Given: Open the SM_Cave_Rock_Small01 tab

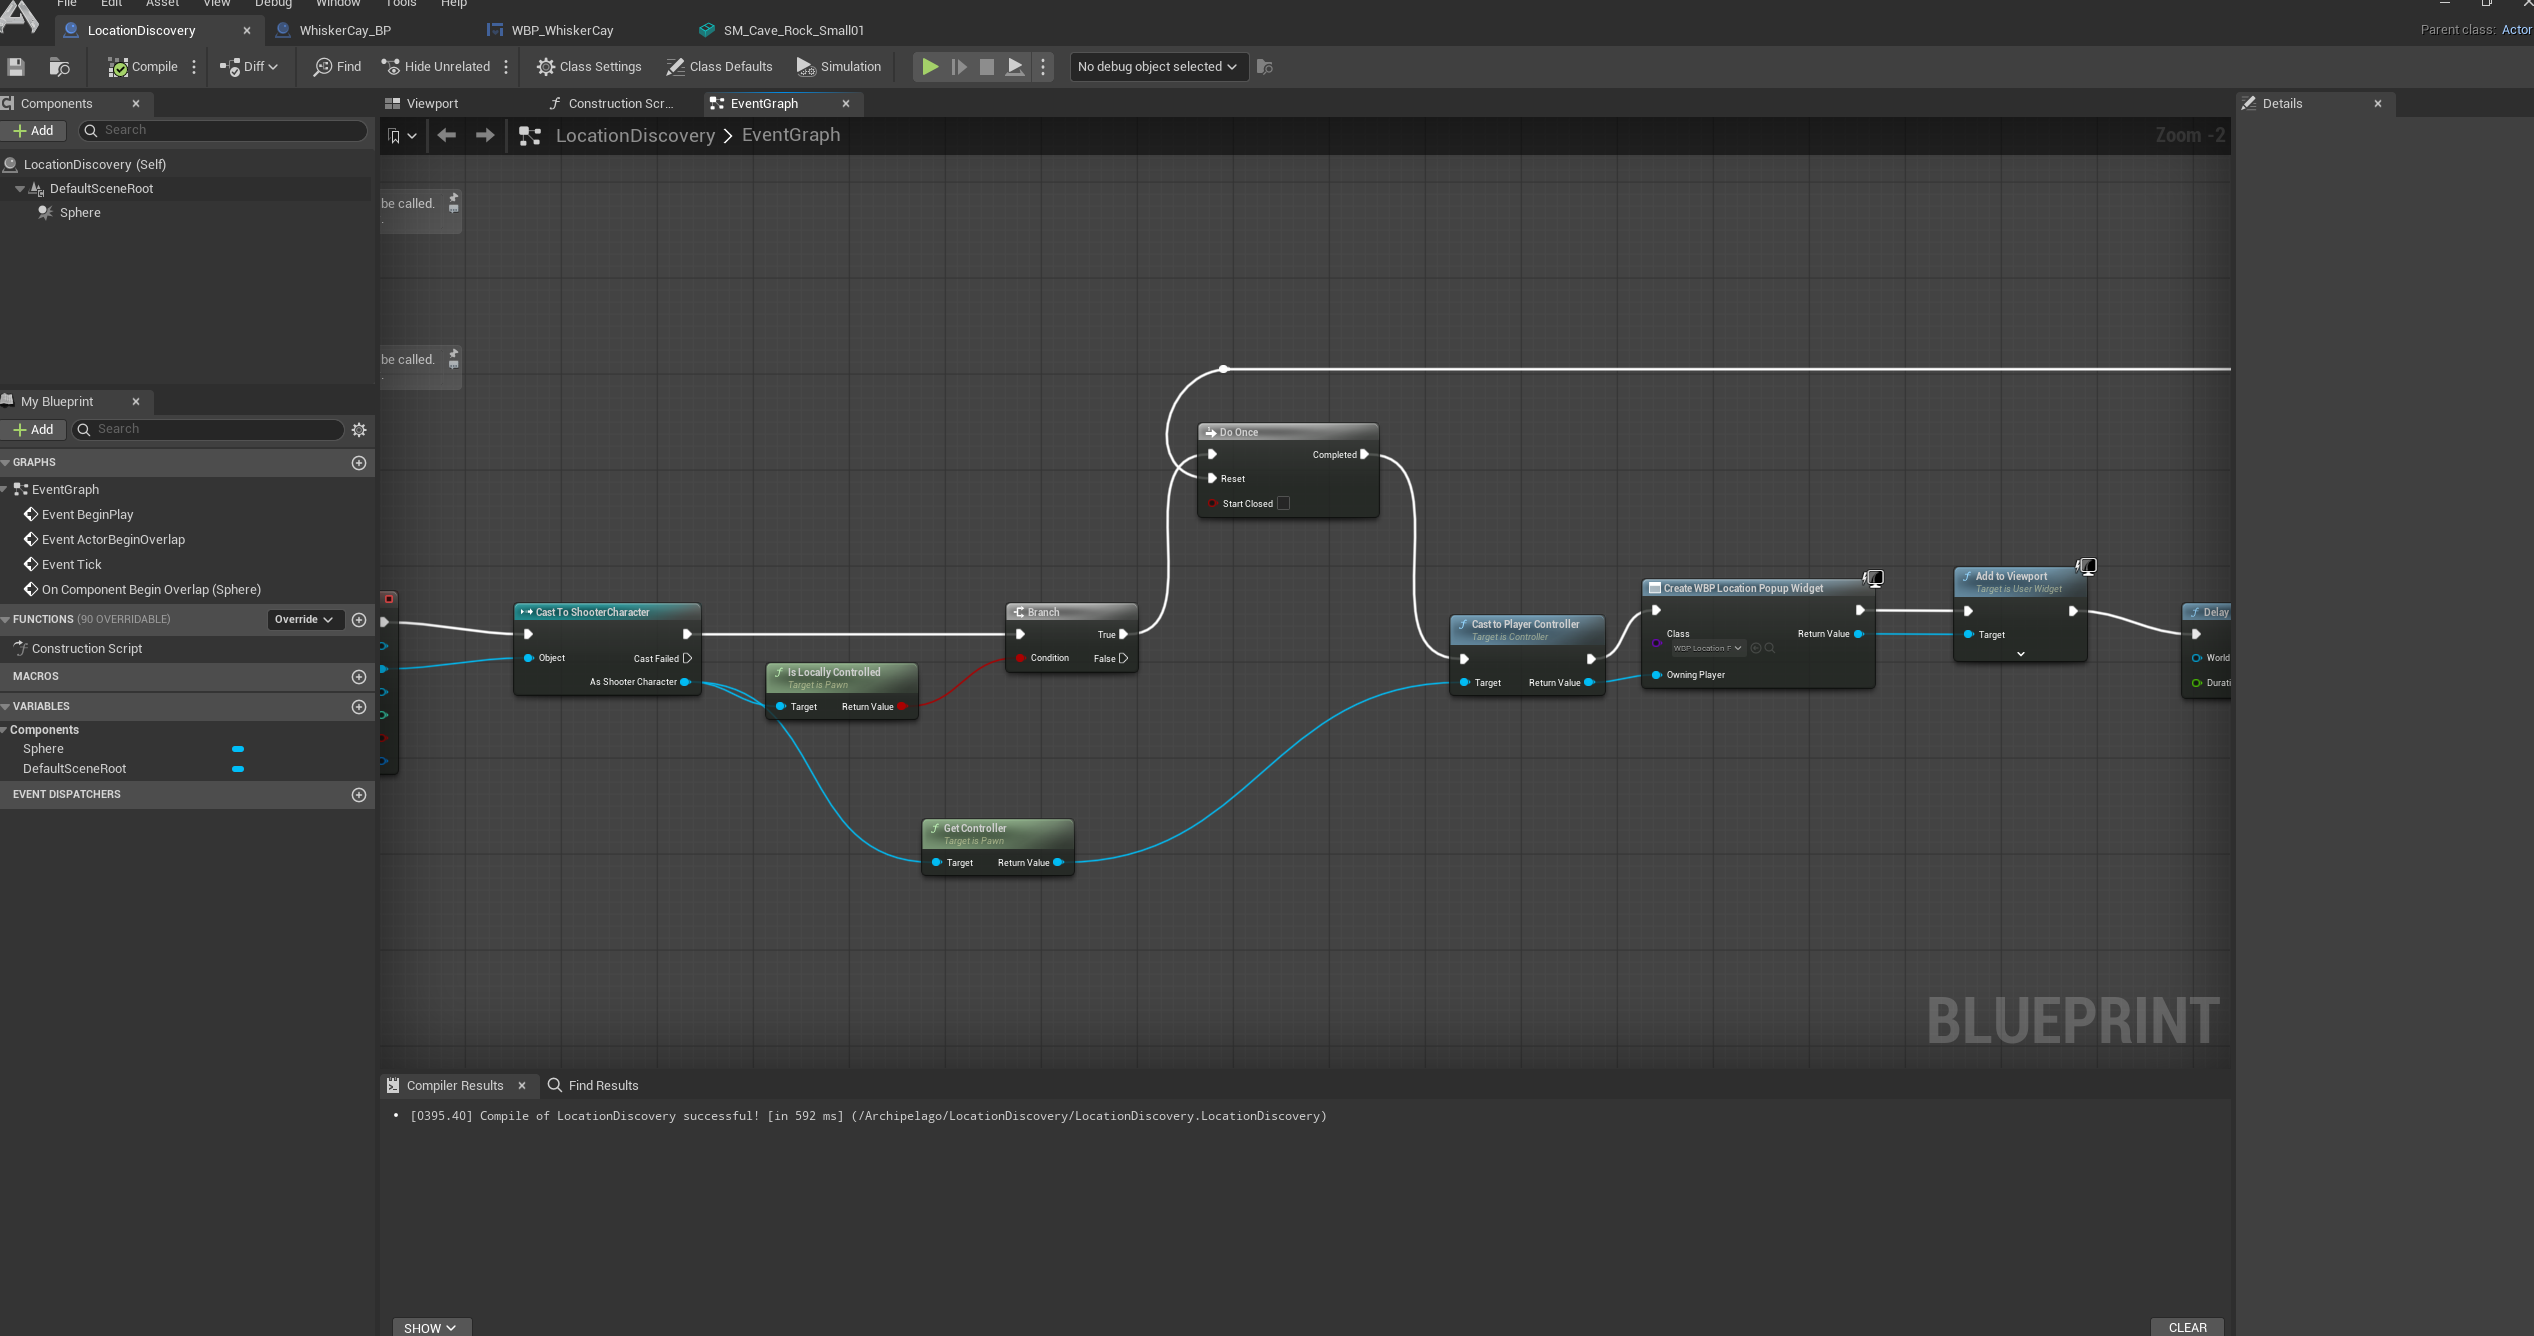Looking at the screenshot, I should 793,30.
